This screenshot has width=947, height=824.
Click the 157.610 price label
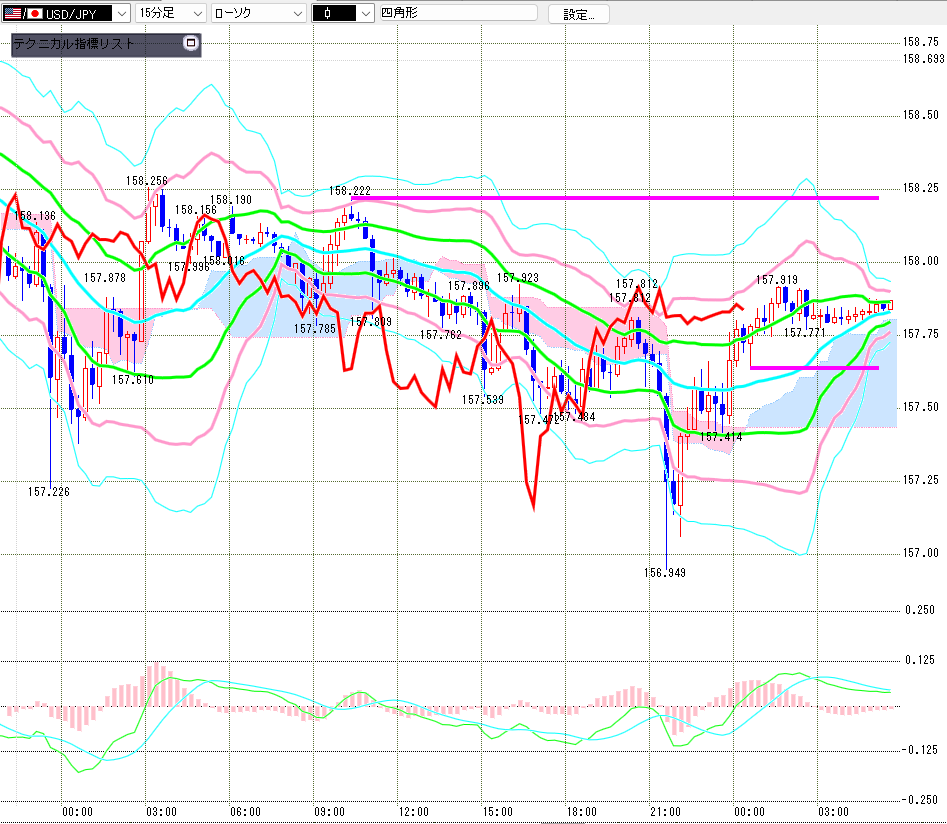133,379
